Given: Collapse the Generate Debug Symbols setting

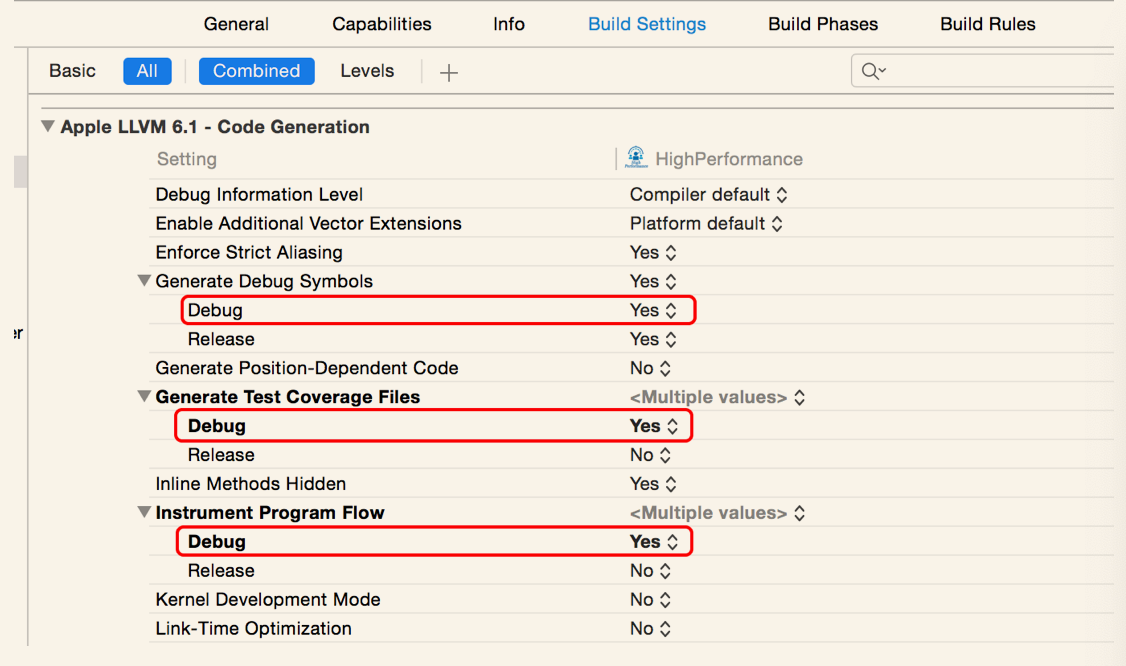Looking at the screenshot, I should tap(144, 281).
